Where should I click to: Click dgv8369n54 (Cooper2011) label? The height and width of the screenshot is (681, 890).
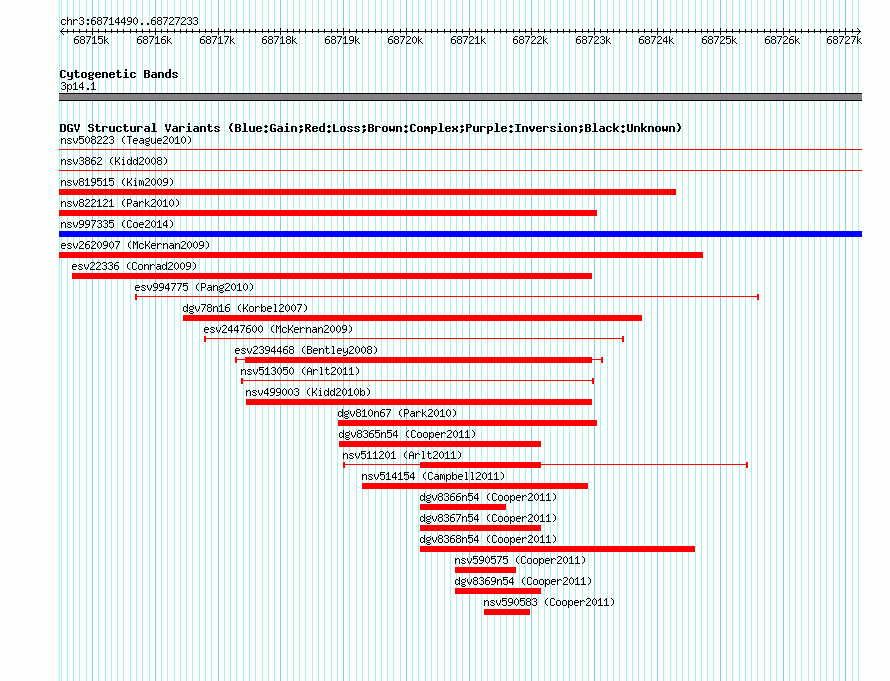(523, 581)
